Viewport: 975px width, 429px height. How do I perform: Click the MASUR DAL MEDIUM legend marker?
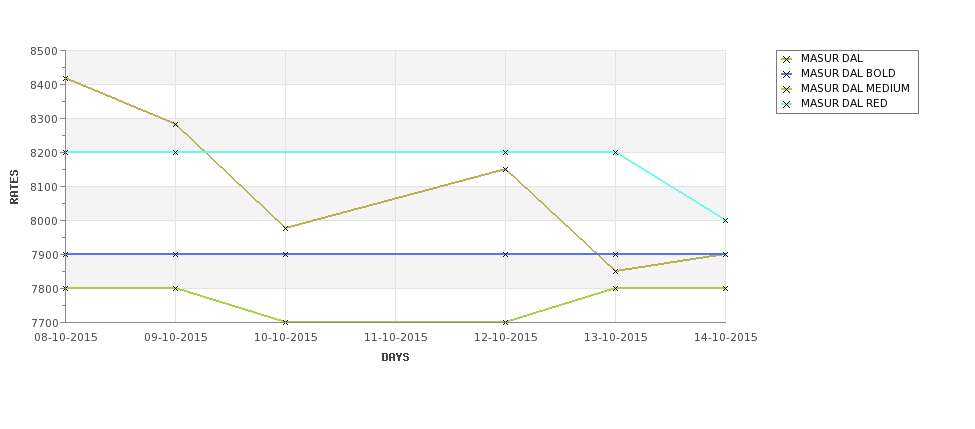787,89
